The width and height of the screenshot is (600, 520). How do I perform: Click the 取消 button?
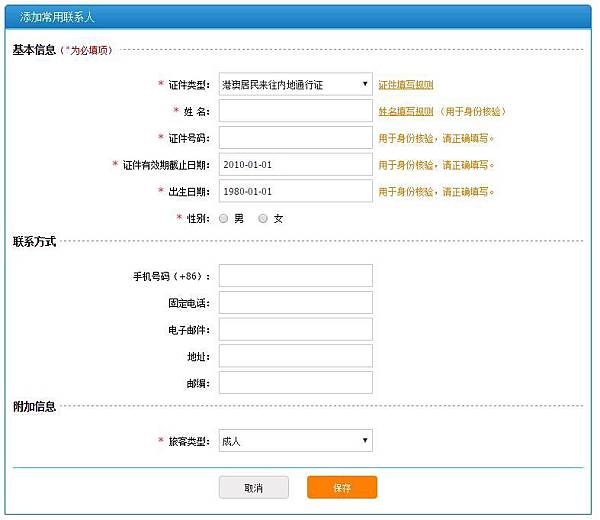click(x=254, y=487)
